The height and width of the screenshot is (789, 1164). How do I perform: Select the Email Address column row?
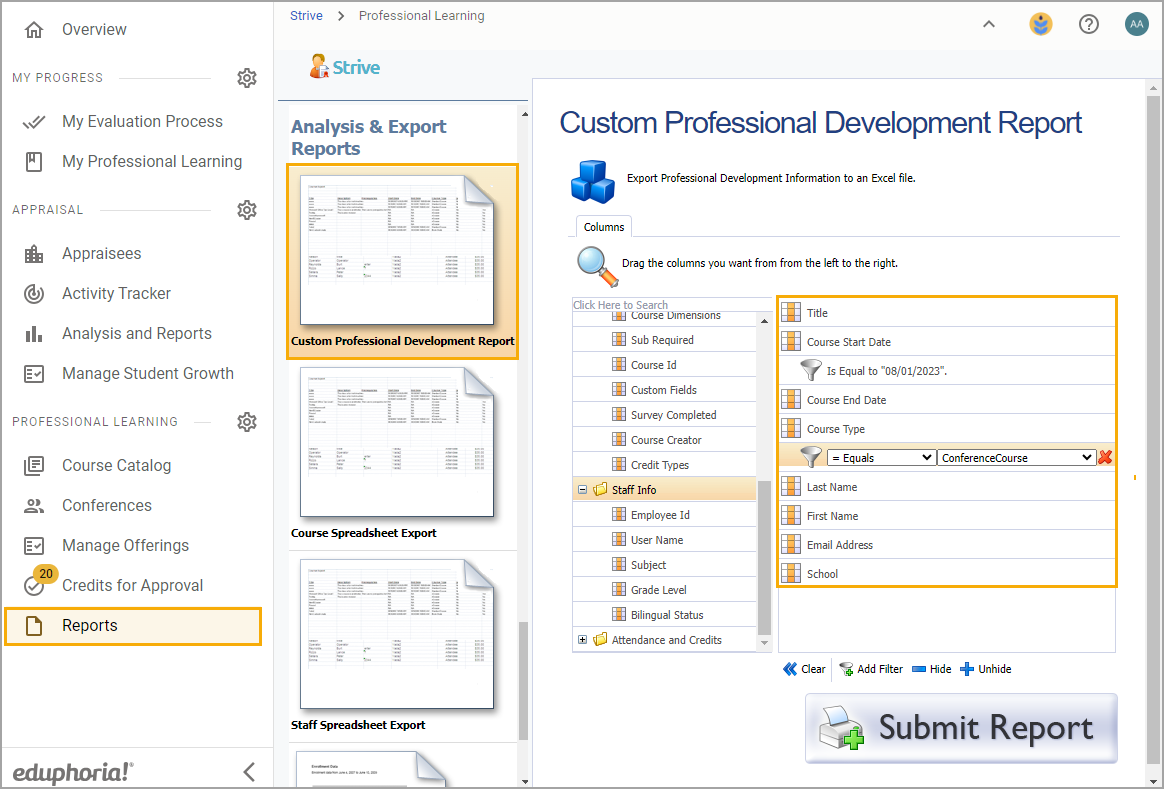point(947,545)
